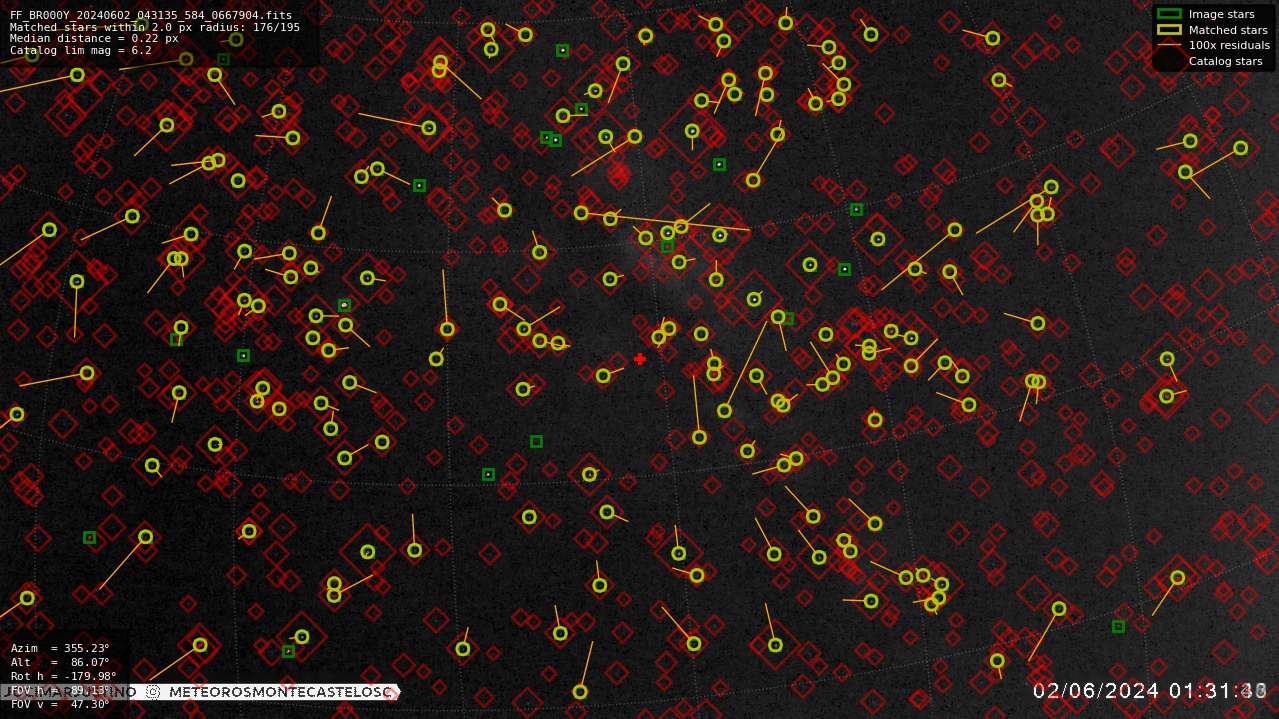This screenshot has height=719, width=1279.
Task: Click the red cross at the image center
Action: tap(640, 359)
